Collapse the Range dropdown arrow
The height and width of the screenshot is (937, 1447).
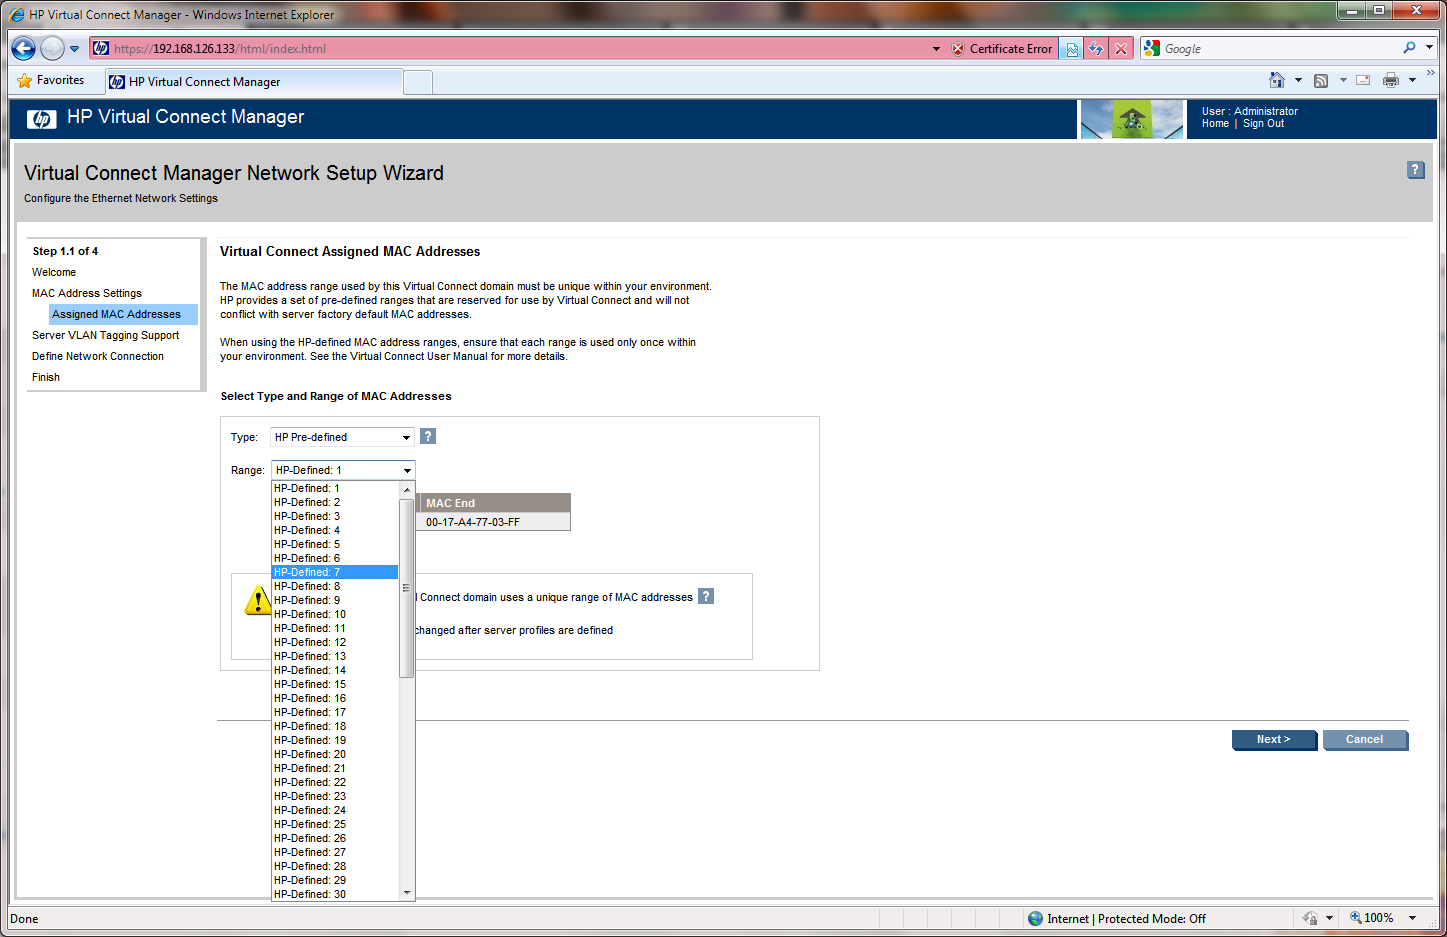407,470
